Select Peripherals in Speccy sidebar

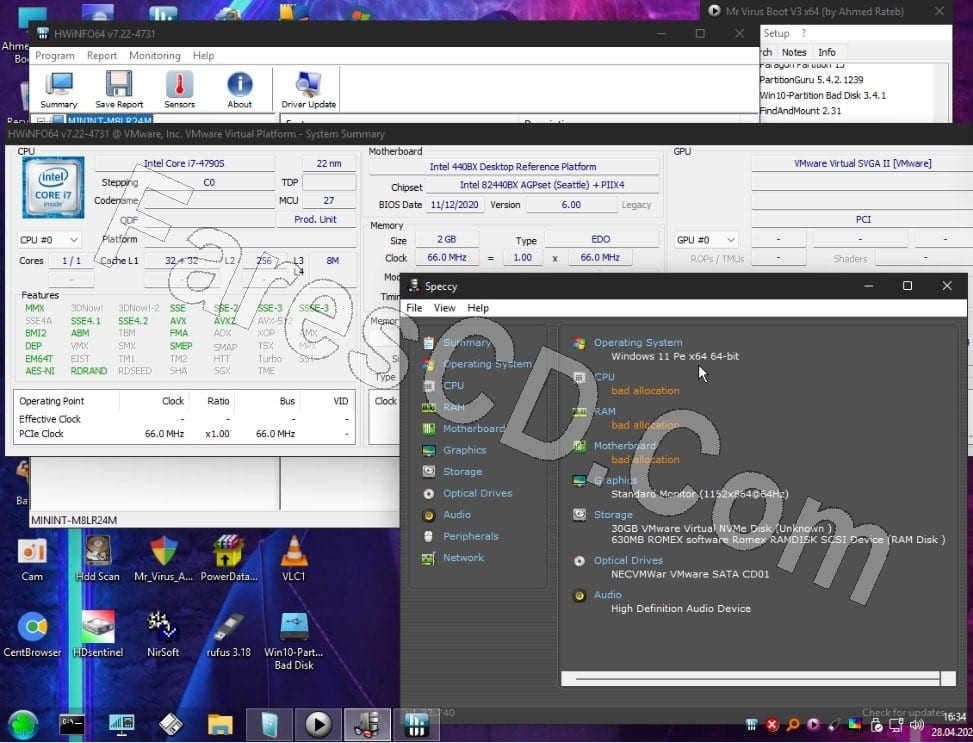(x=470, y=536)
